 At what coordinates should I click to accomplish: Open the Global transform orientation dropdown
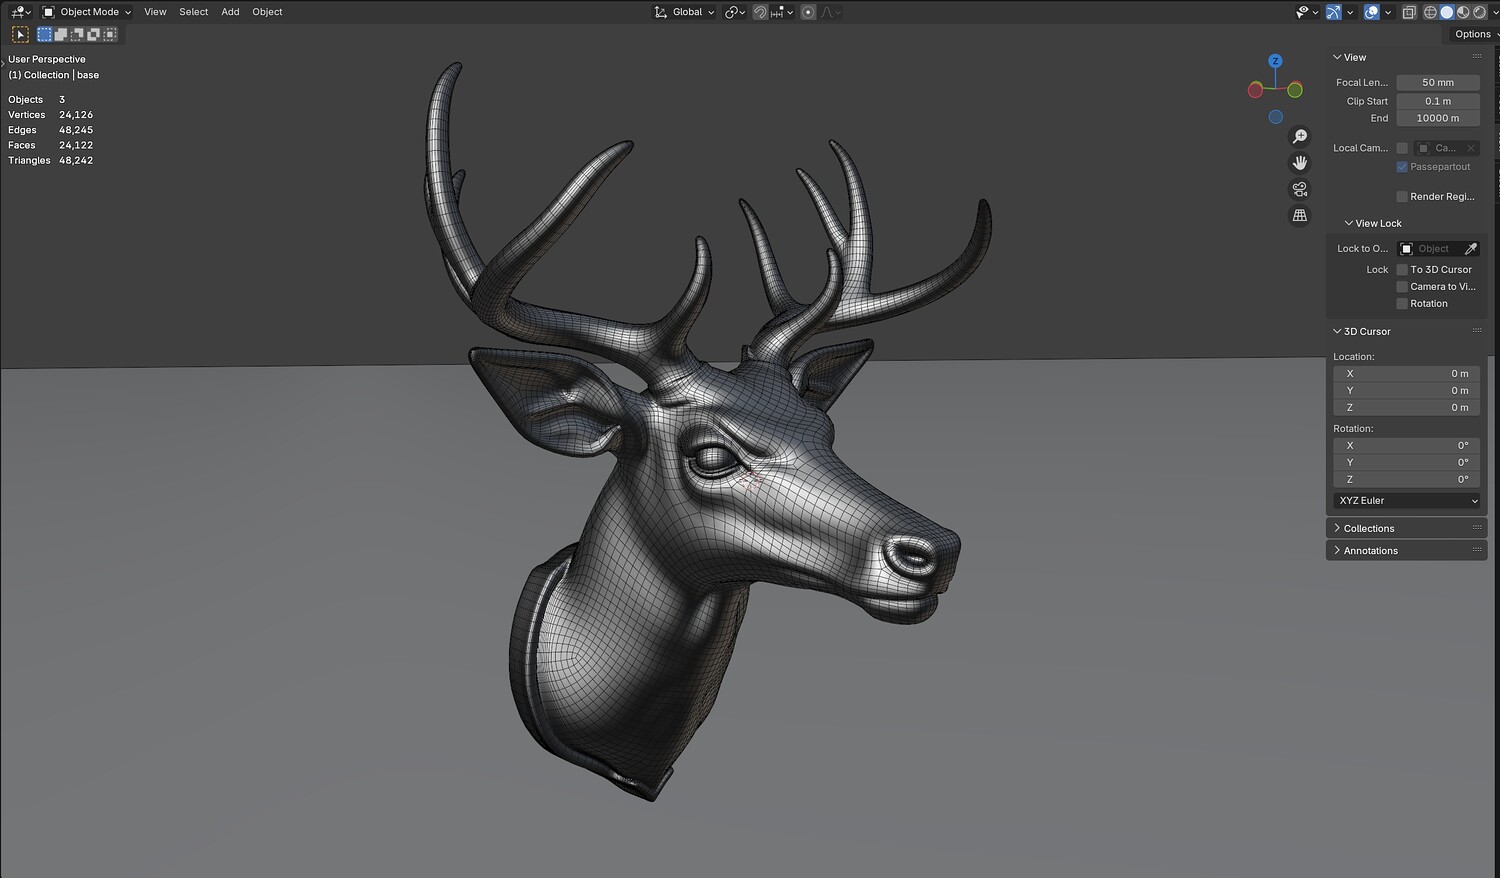(684, 12)
